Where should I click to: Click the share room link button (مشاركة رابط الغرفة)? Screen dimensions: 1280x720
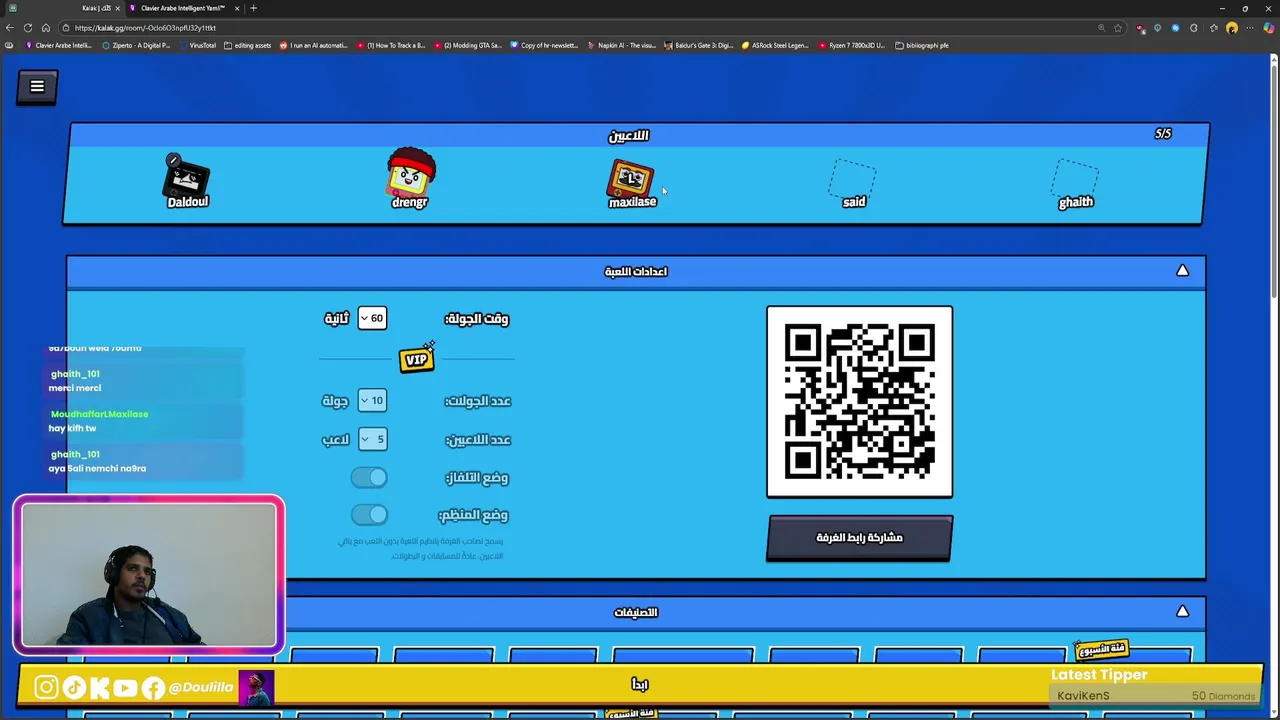[x=859, y=538]
